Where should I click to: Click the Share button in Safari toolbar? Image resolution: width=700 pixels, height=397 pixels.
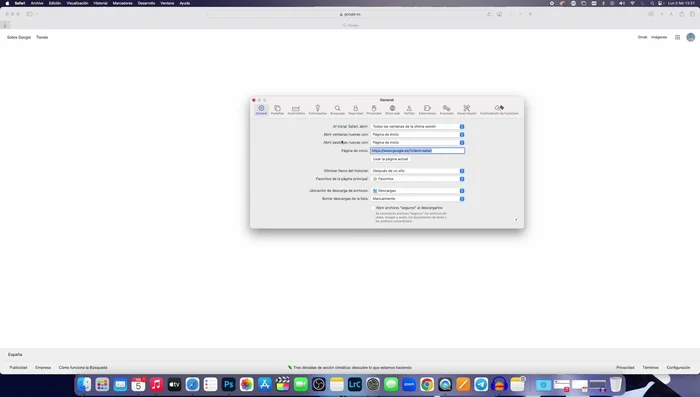(682, 14)
